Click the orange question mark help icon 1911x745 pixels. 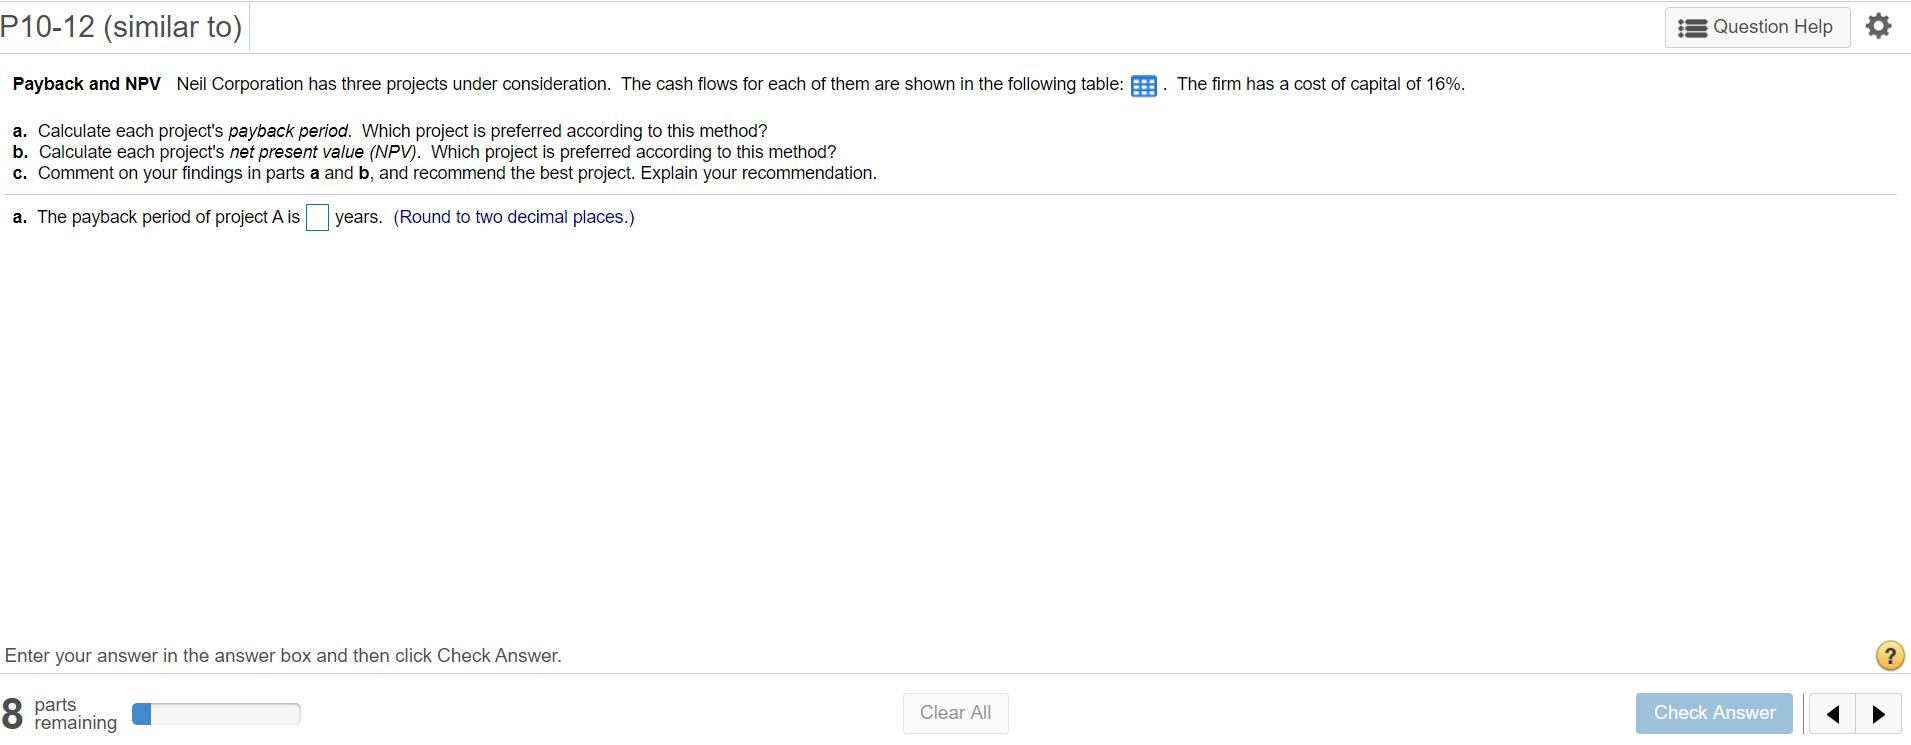1889,656
